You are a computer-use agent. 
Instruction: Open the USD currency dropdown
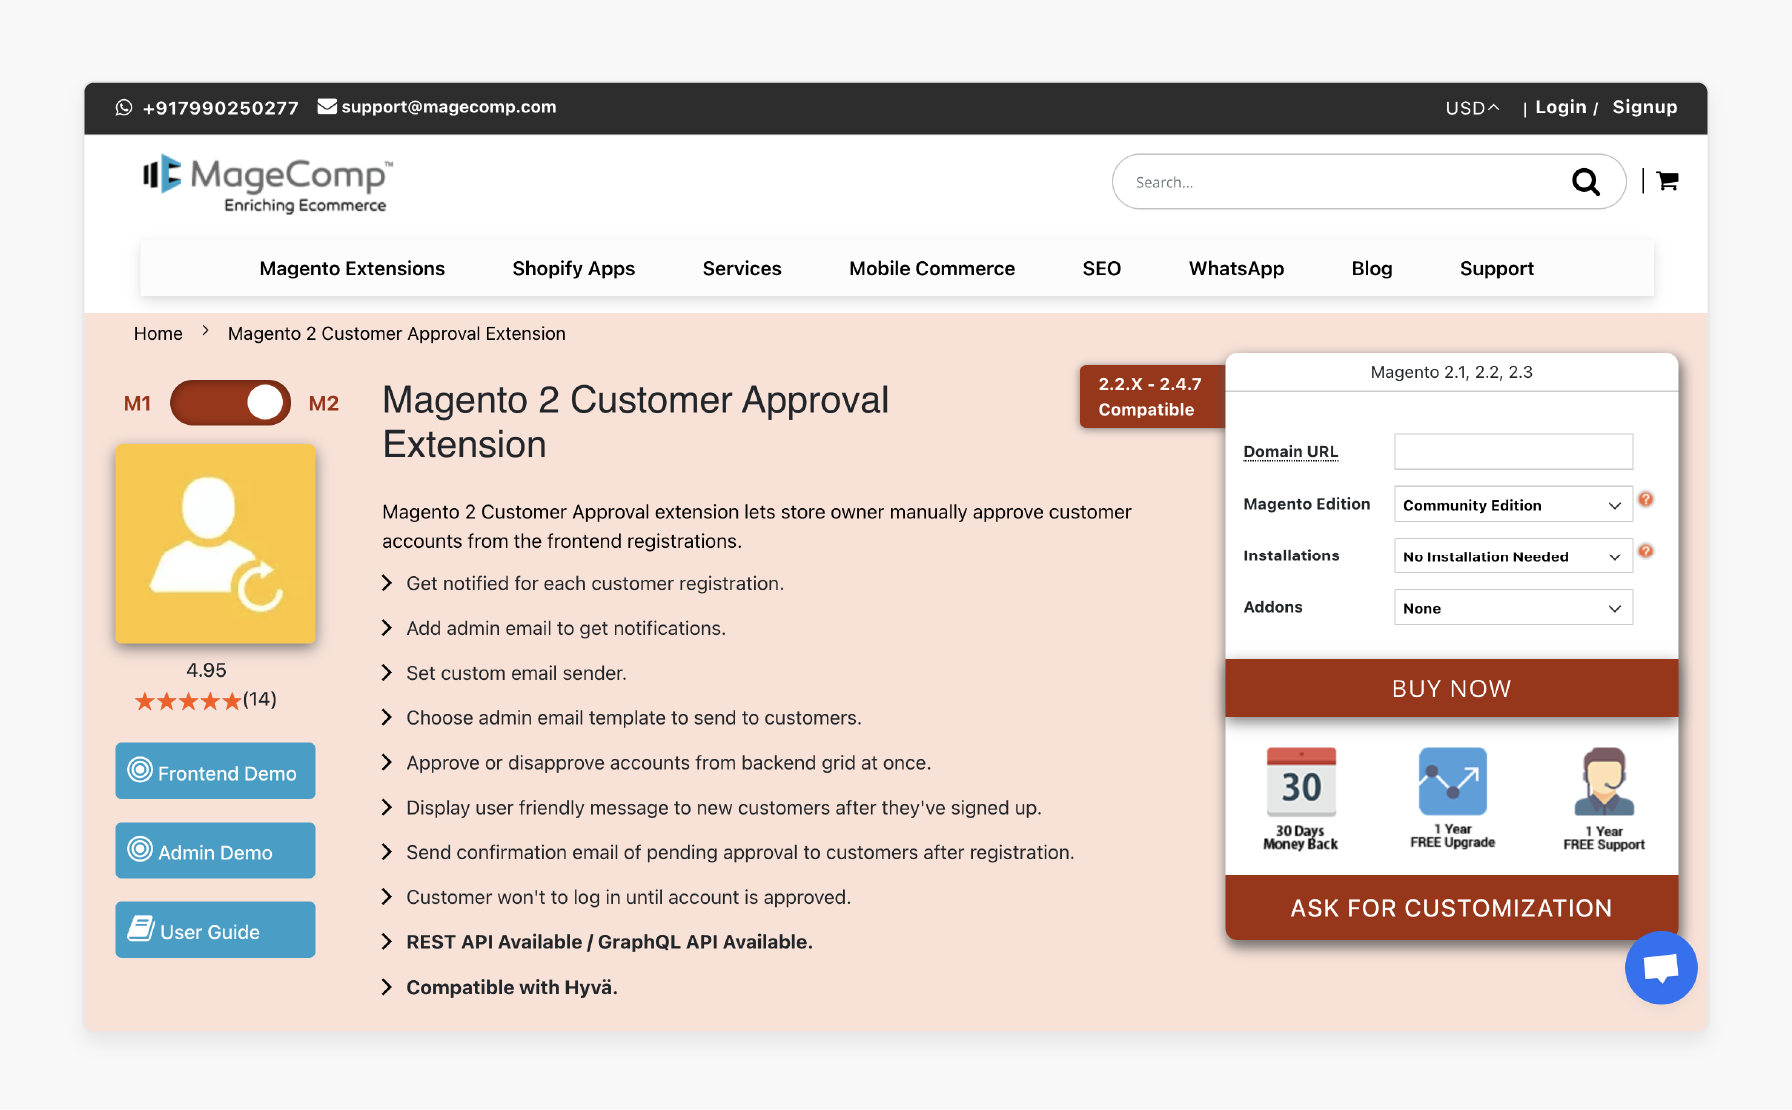coord(1472,108)
